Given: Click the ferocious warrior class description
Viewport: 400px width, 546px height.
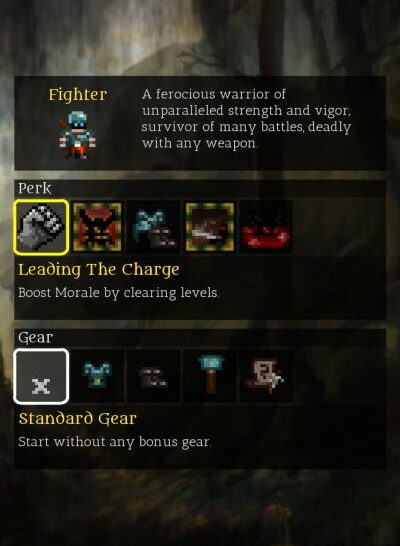Looking at the screenshot, I should coord(246,119).
